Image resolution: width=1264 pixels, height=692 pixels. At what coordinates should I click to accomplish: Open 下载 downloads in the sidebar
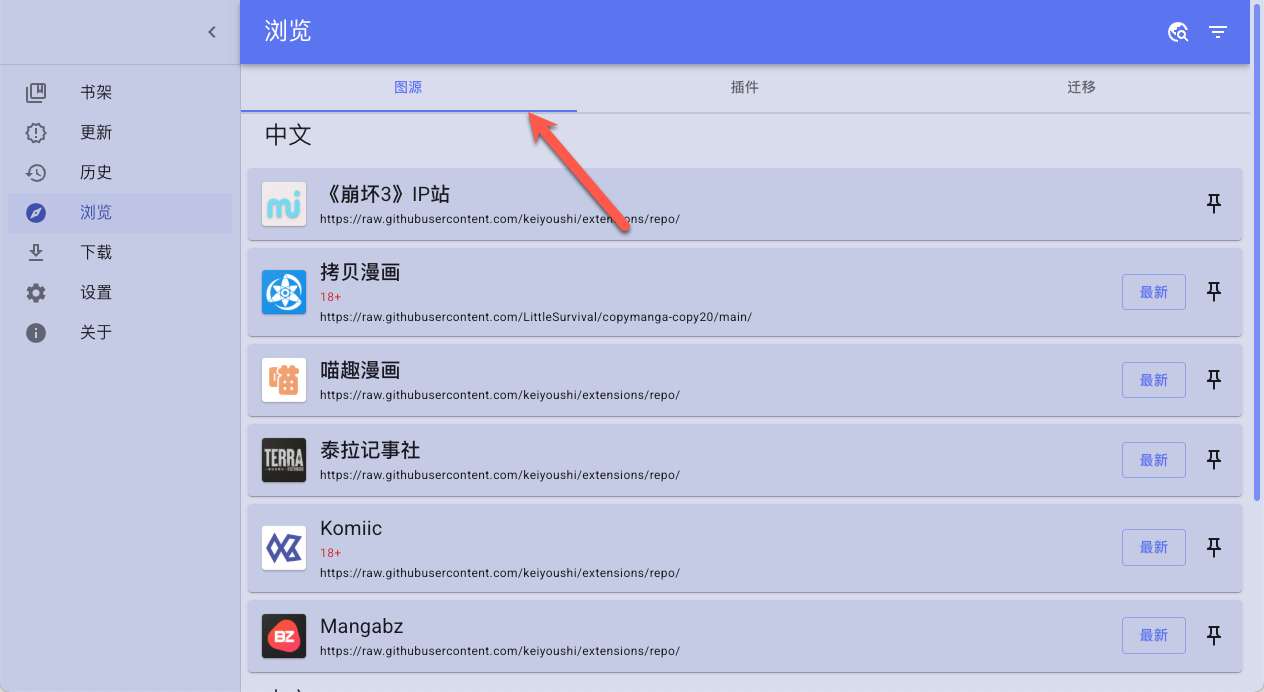120,253
